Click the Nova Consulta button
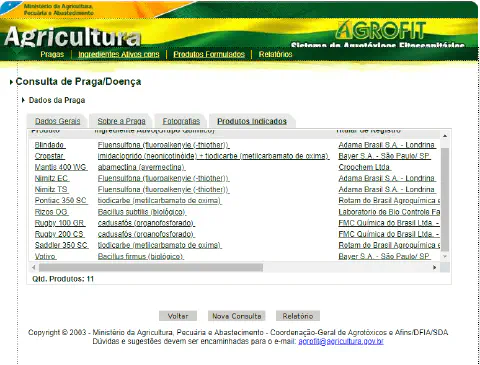Screen dimensions: 480x365 click(237, 316)
